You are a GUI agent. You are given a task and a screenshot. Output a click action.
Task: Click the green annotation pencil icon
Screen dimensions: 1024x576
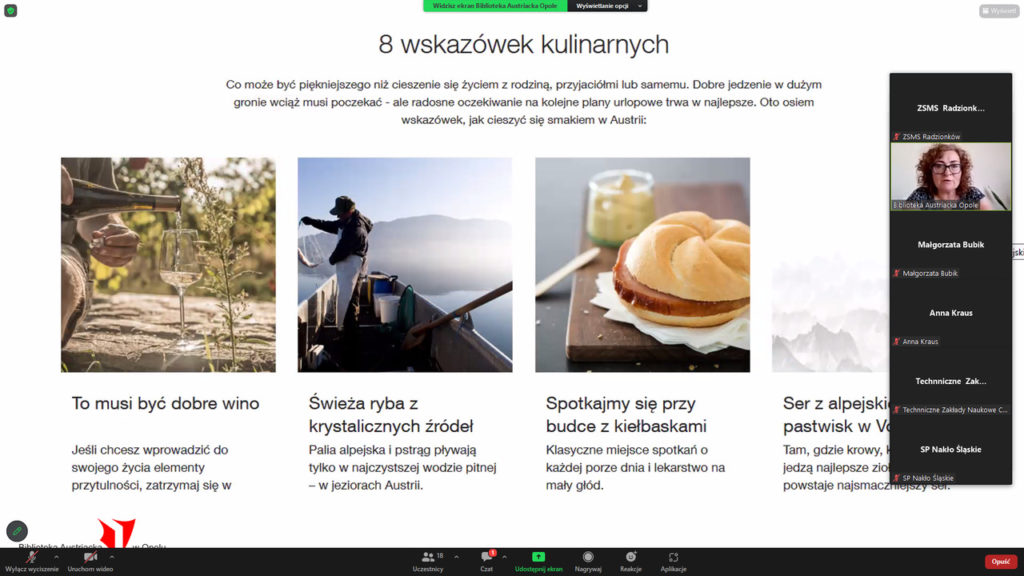click(17, 531)
